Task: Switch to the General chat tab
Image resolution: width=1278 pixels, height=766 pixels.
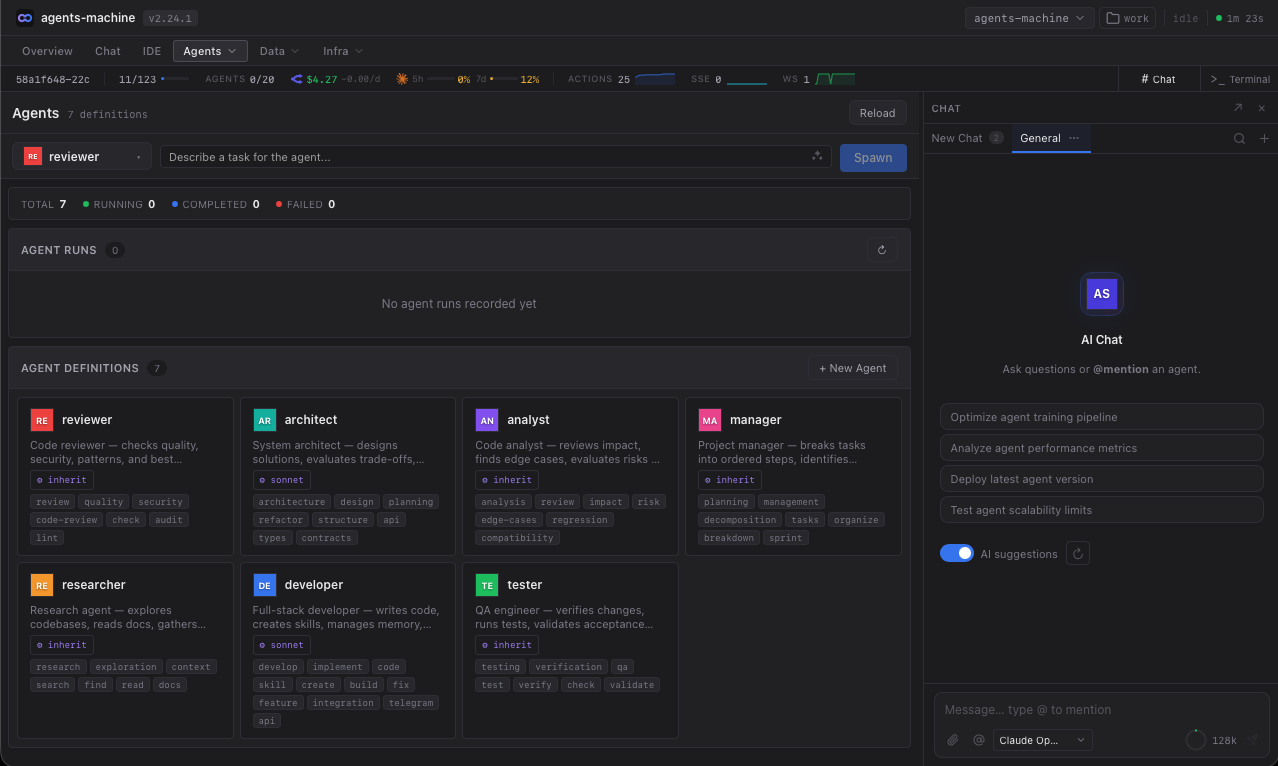Action: click(1040, 138)
